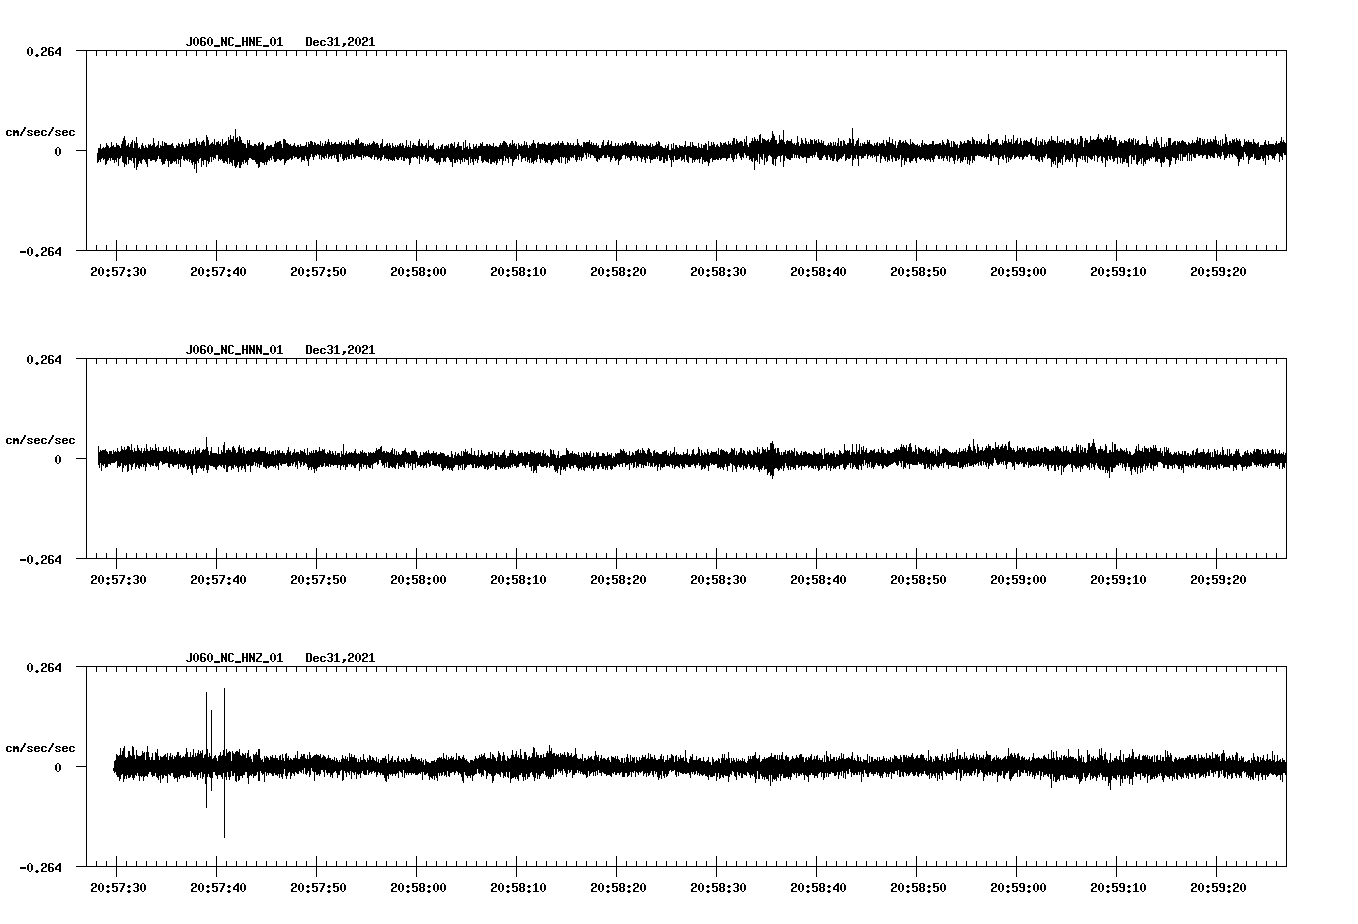Select the 20:57:30 label under HNN plot
This screenshot has height=924, width=1358.
(x=118, y=580)
